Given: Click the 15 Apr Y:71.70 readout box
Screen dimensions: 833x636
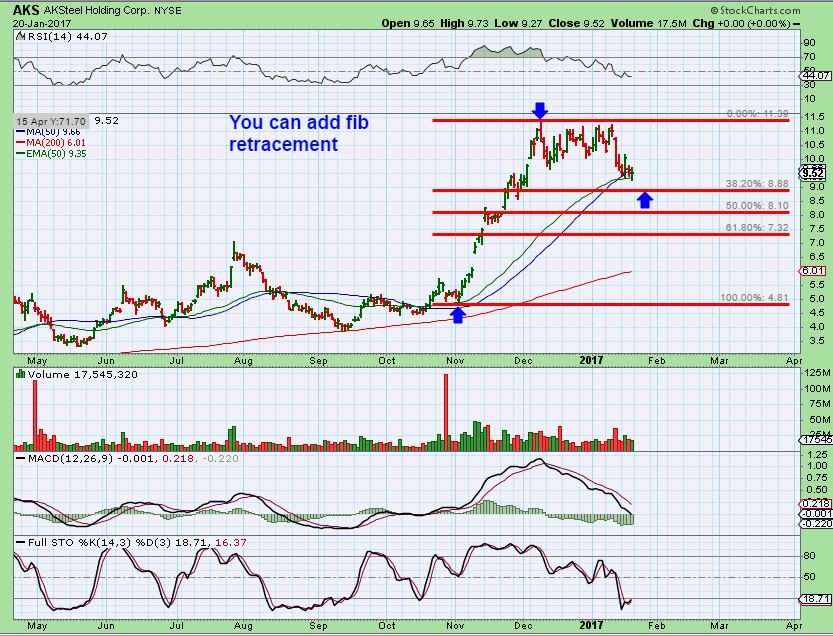Looking at the screenshot, I should click(51, 121).
